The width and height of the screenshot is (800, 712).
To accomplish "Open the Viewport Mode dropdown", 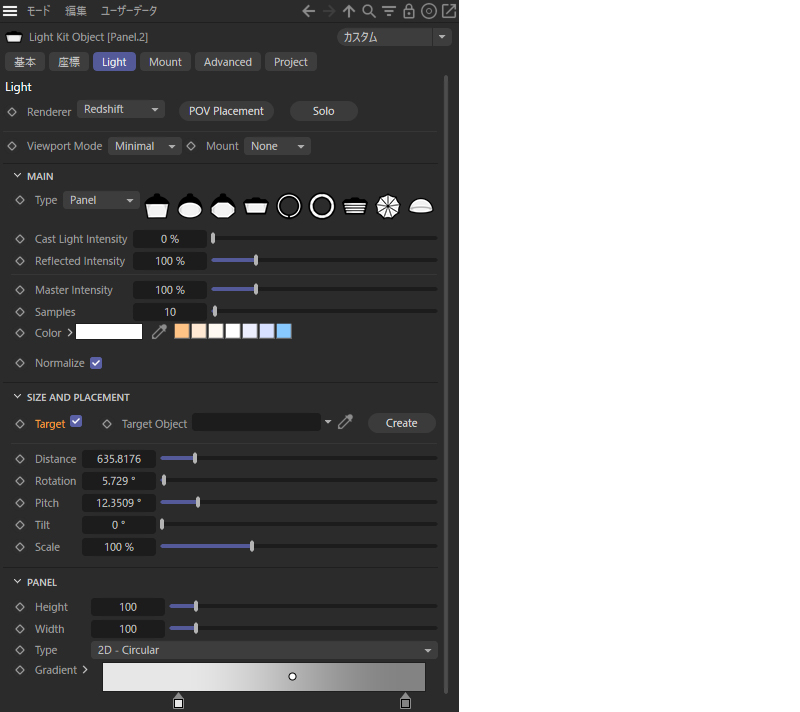I will pos(144,146).
